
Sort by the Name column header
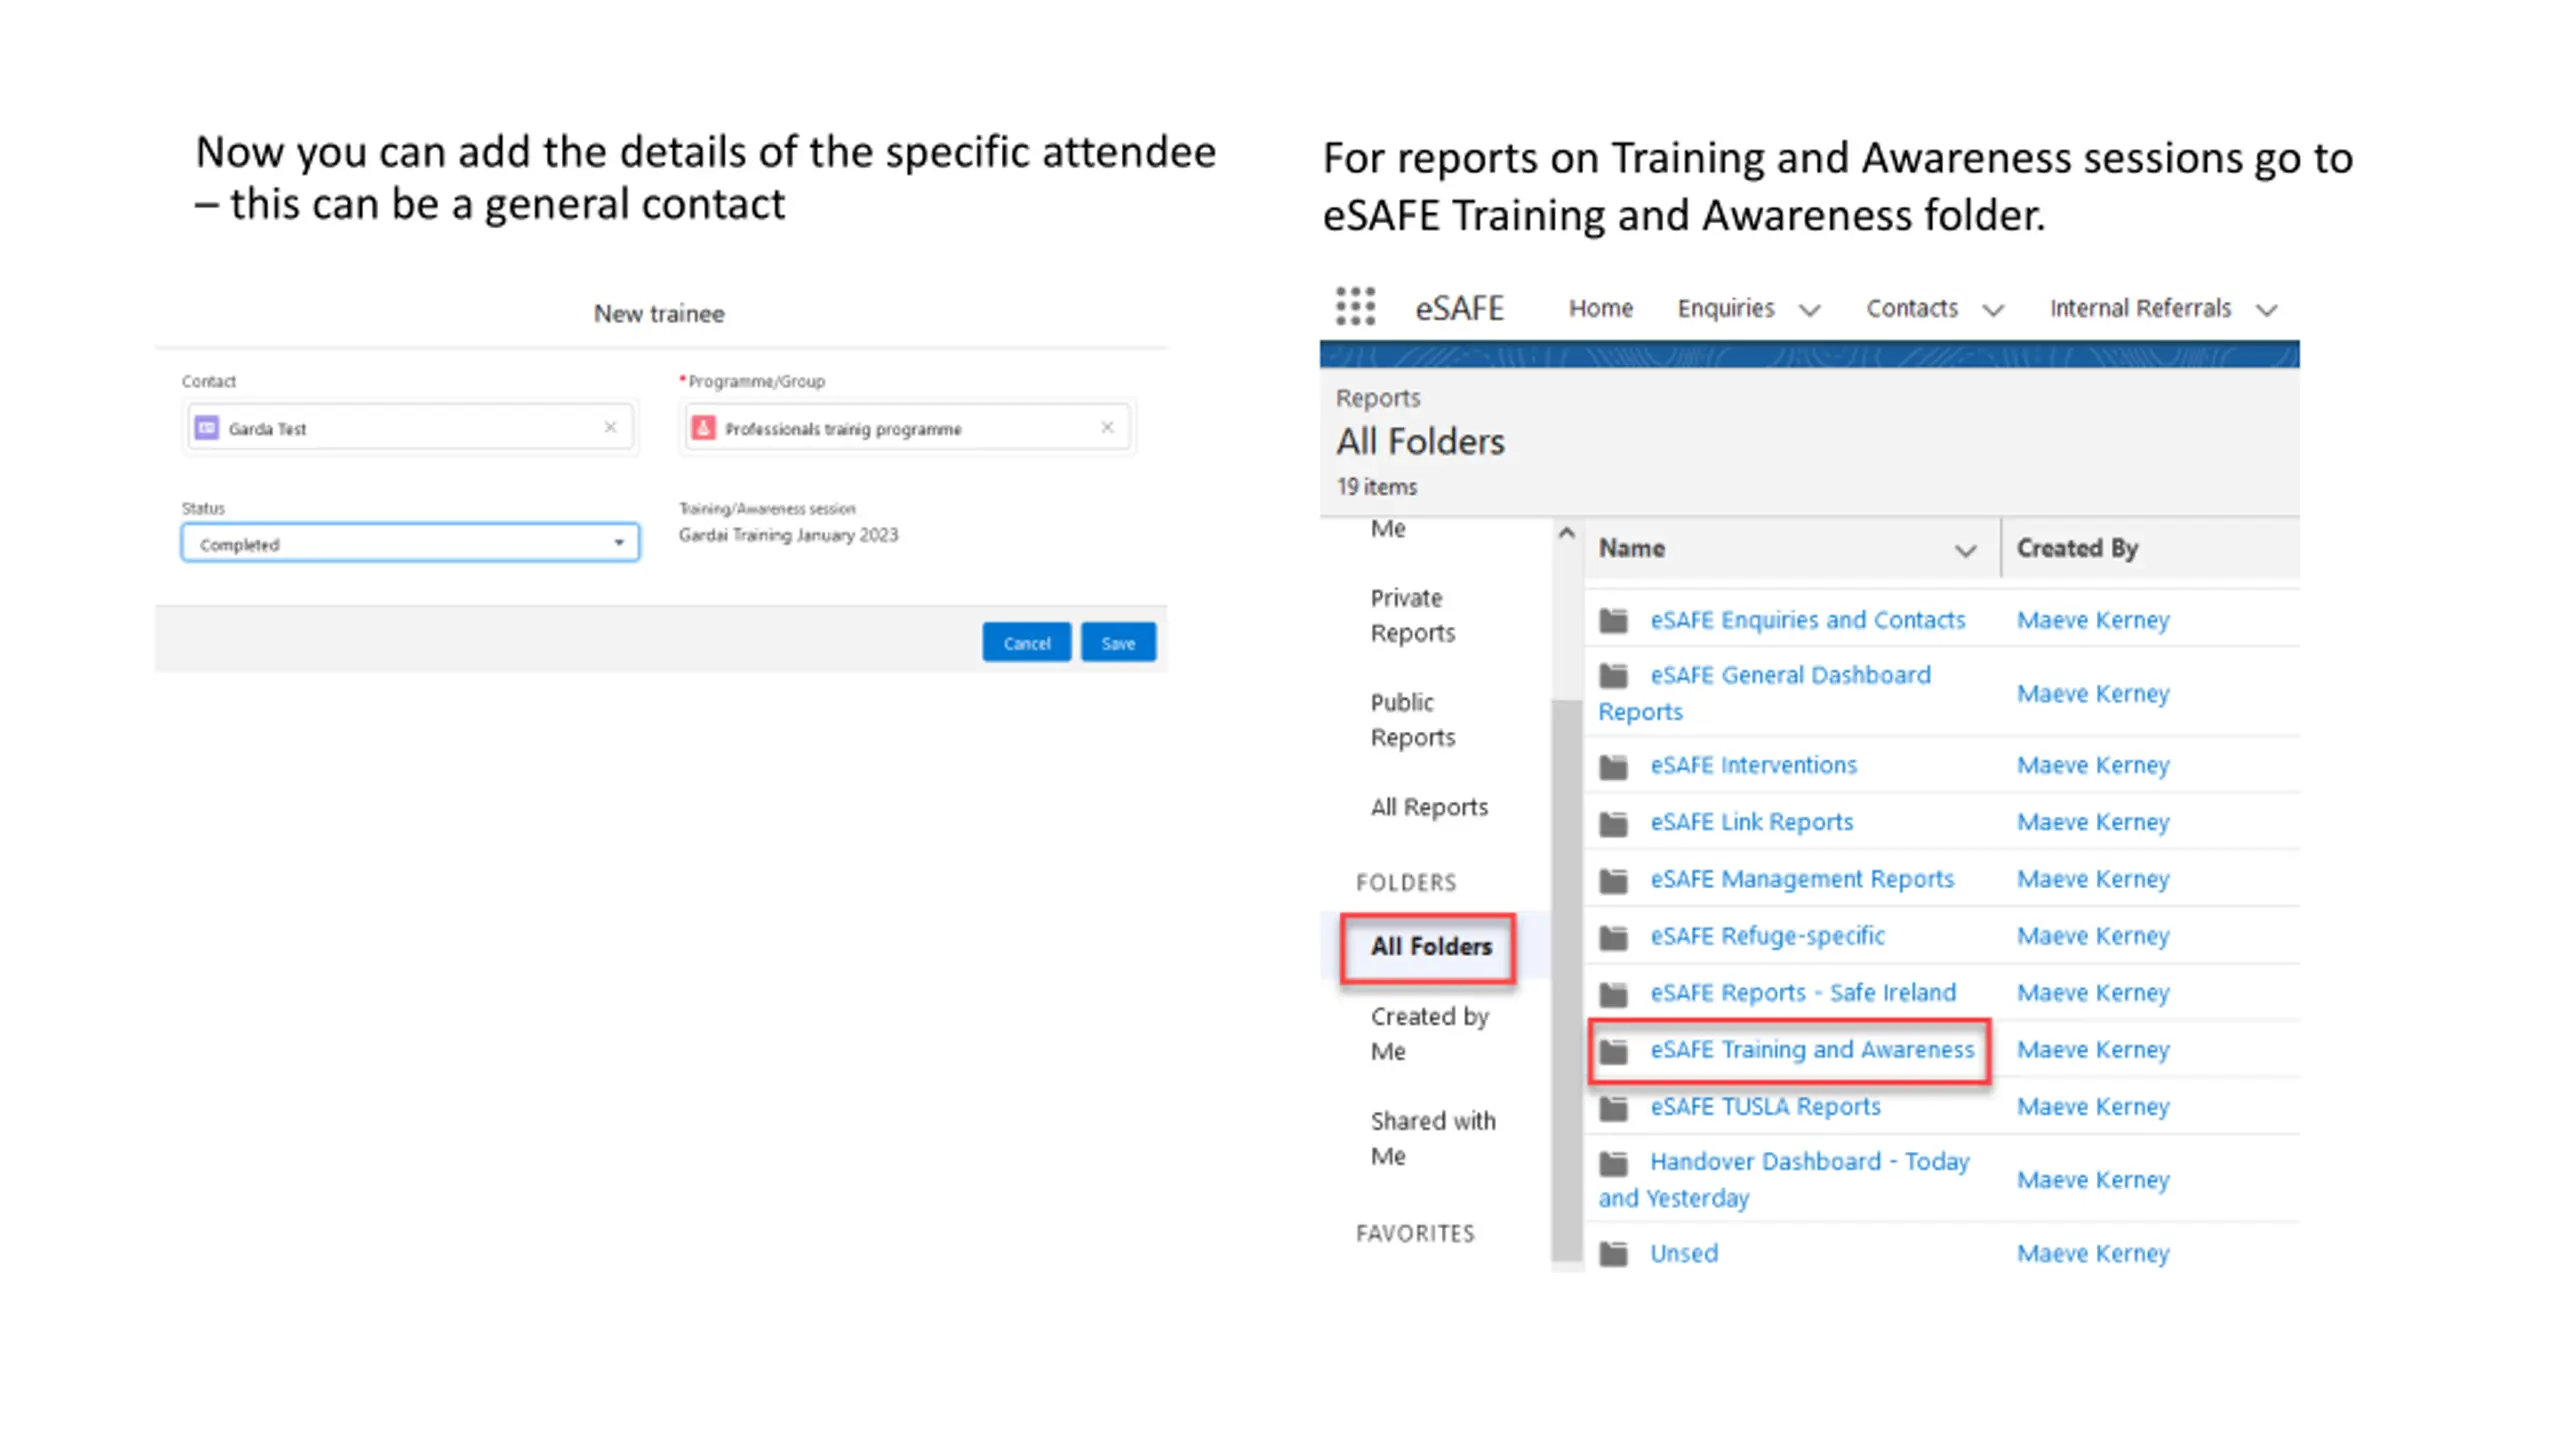[x=1631, y=548]
